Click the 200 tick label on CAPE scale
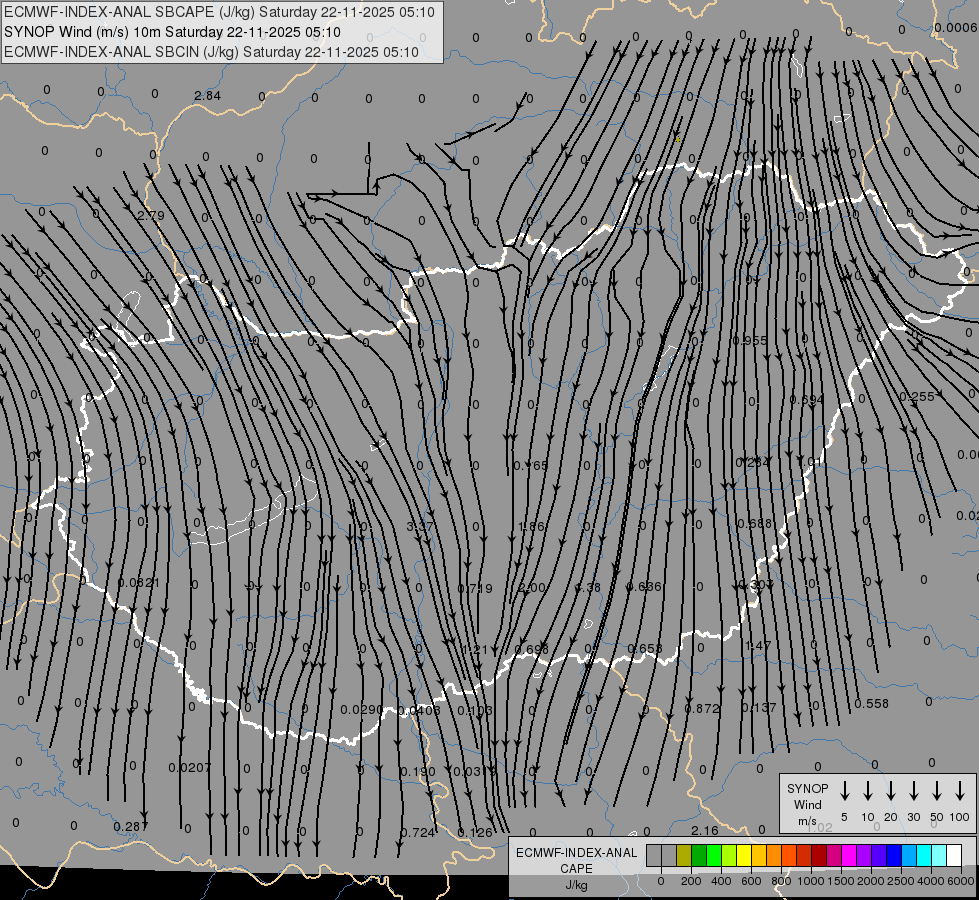The height and width of the screenshot is (900, 979). pyautogui.click(x=691, y=881)
